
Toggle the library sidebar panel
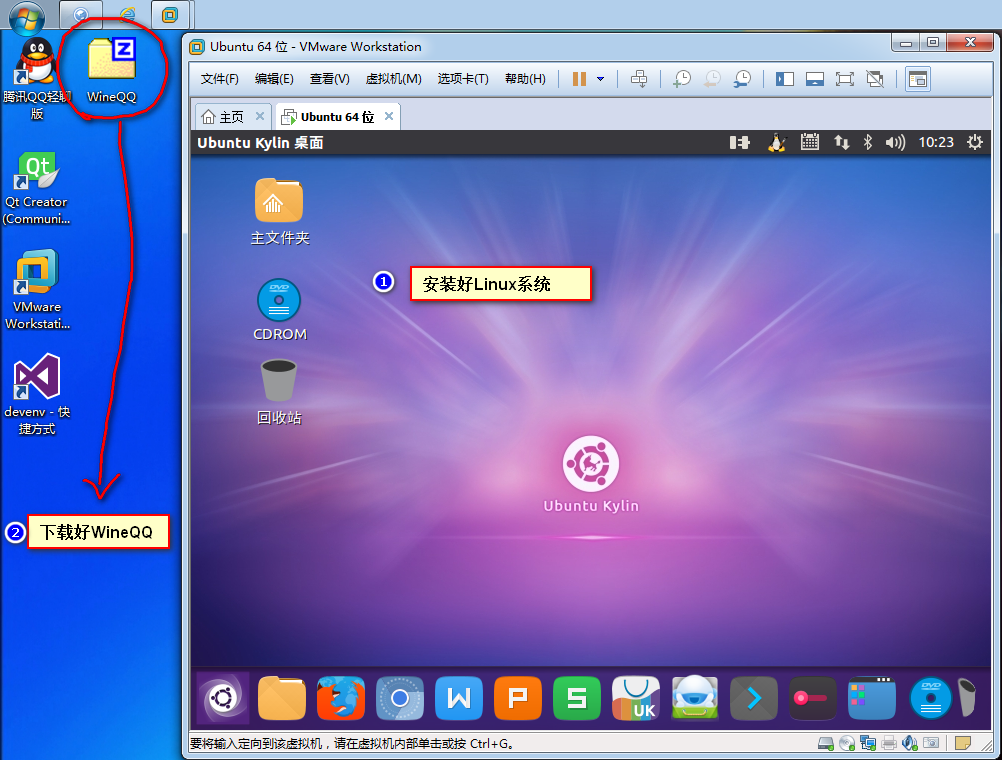point(784,78)
